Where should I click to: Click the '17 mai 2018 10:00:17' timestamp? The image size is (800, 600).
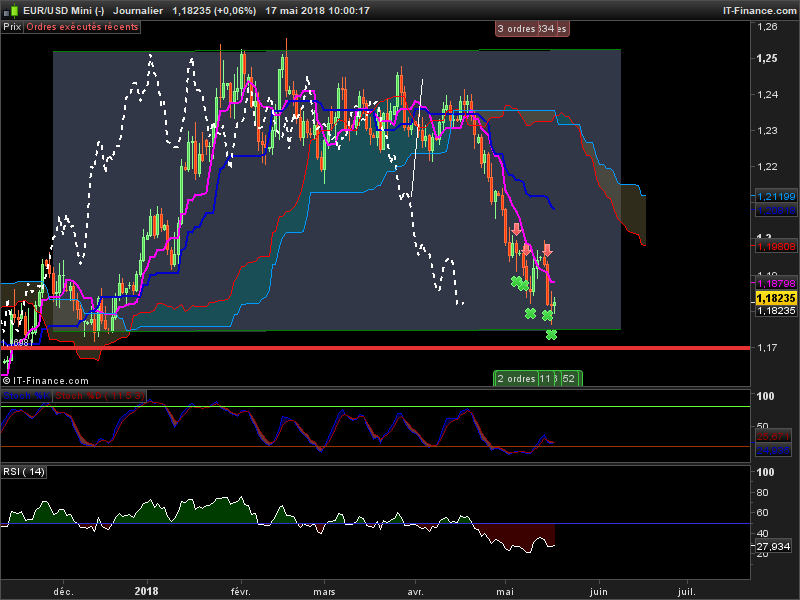coord(317,10)
